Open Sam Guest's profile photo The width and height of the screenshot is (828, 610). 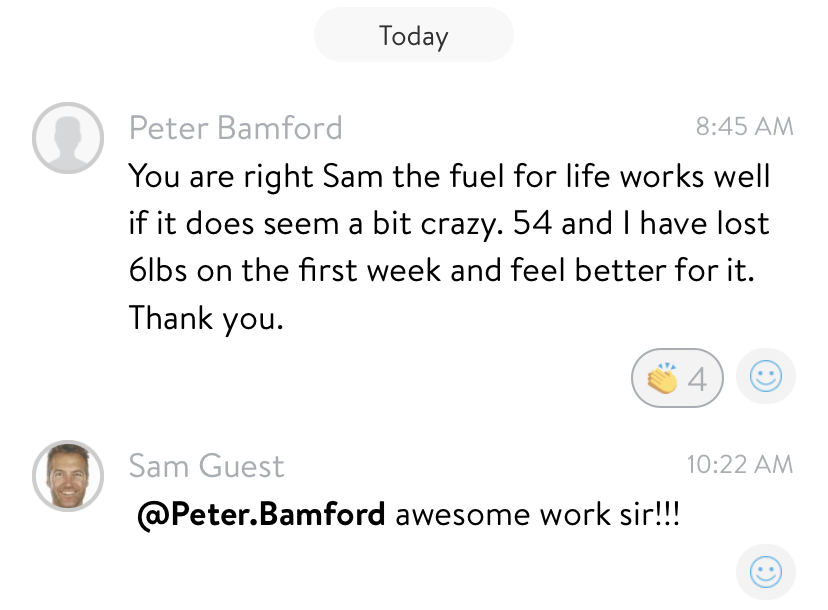[68, 476]
